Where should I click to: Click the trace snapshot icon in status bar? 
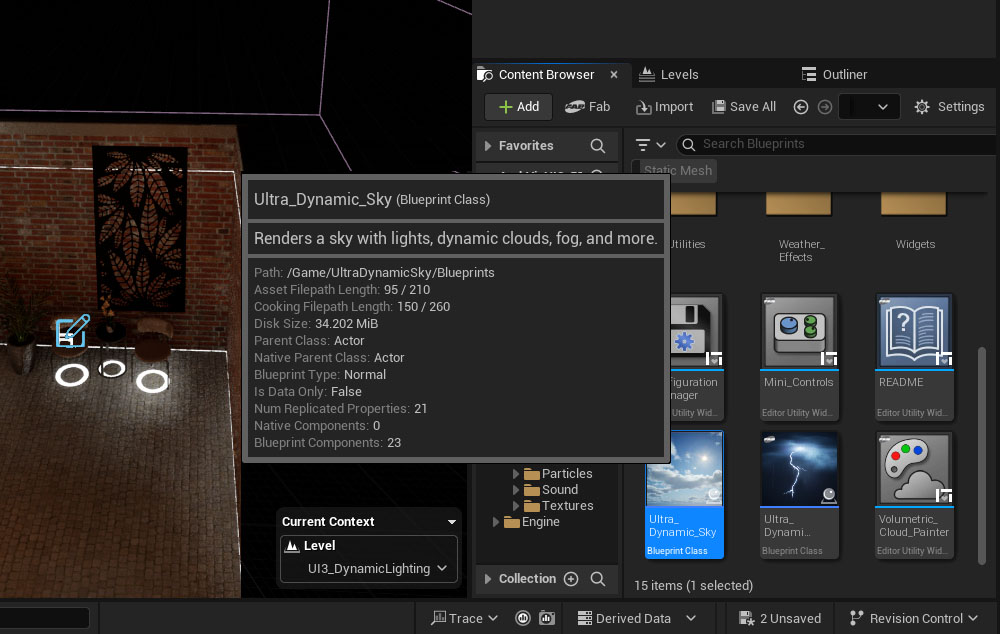click(547, 618)
